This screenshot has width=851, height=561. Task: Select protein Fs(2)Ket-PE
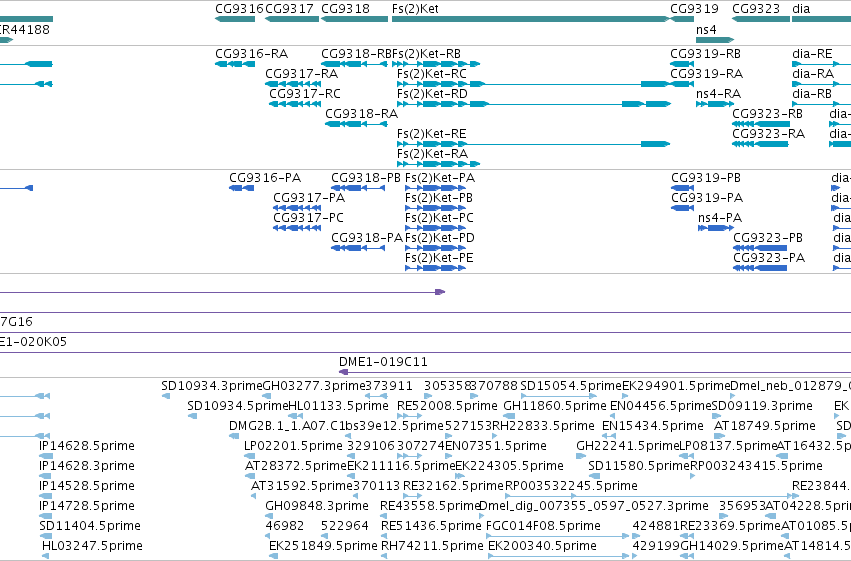pos(435,269)
